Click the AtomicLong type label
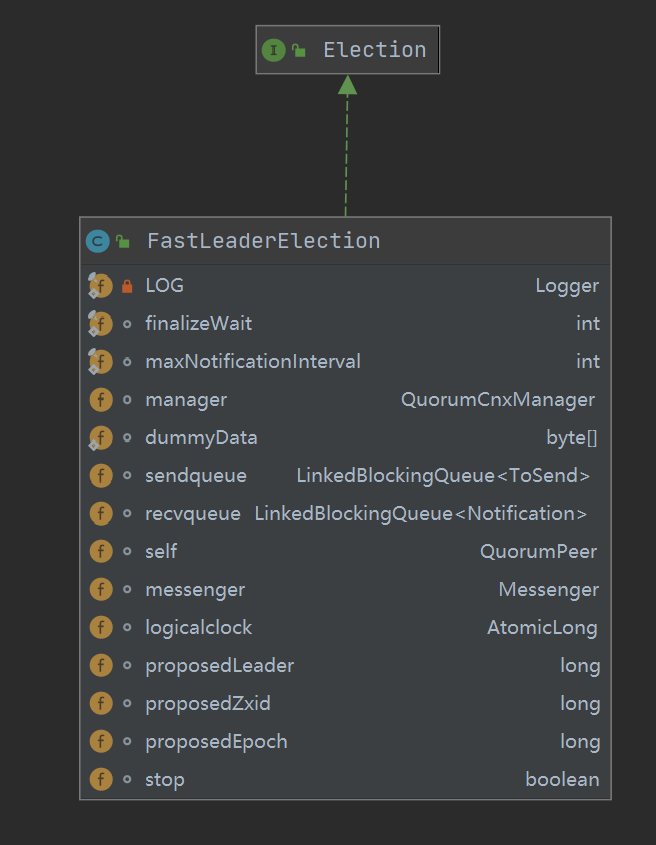 click(542, 628)
